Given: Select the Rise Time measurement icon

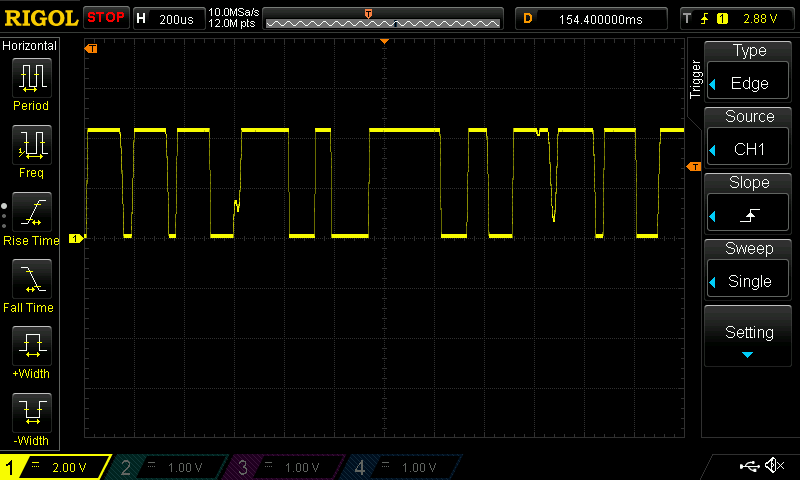Looking at the screenshot, I should click(32, 212).
